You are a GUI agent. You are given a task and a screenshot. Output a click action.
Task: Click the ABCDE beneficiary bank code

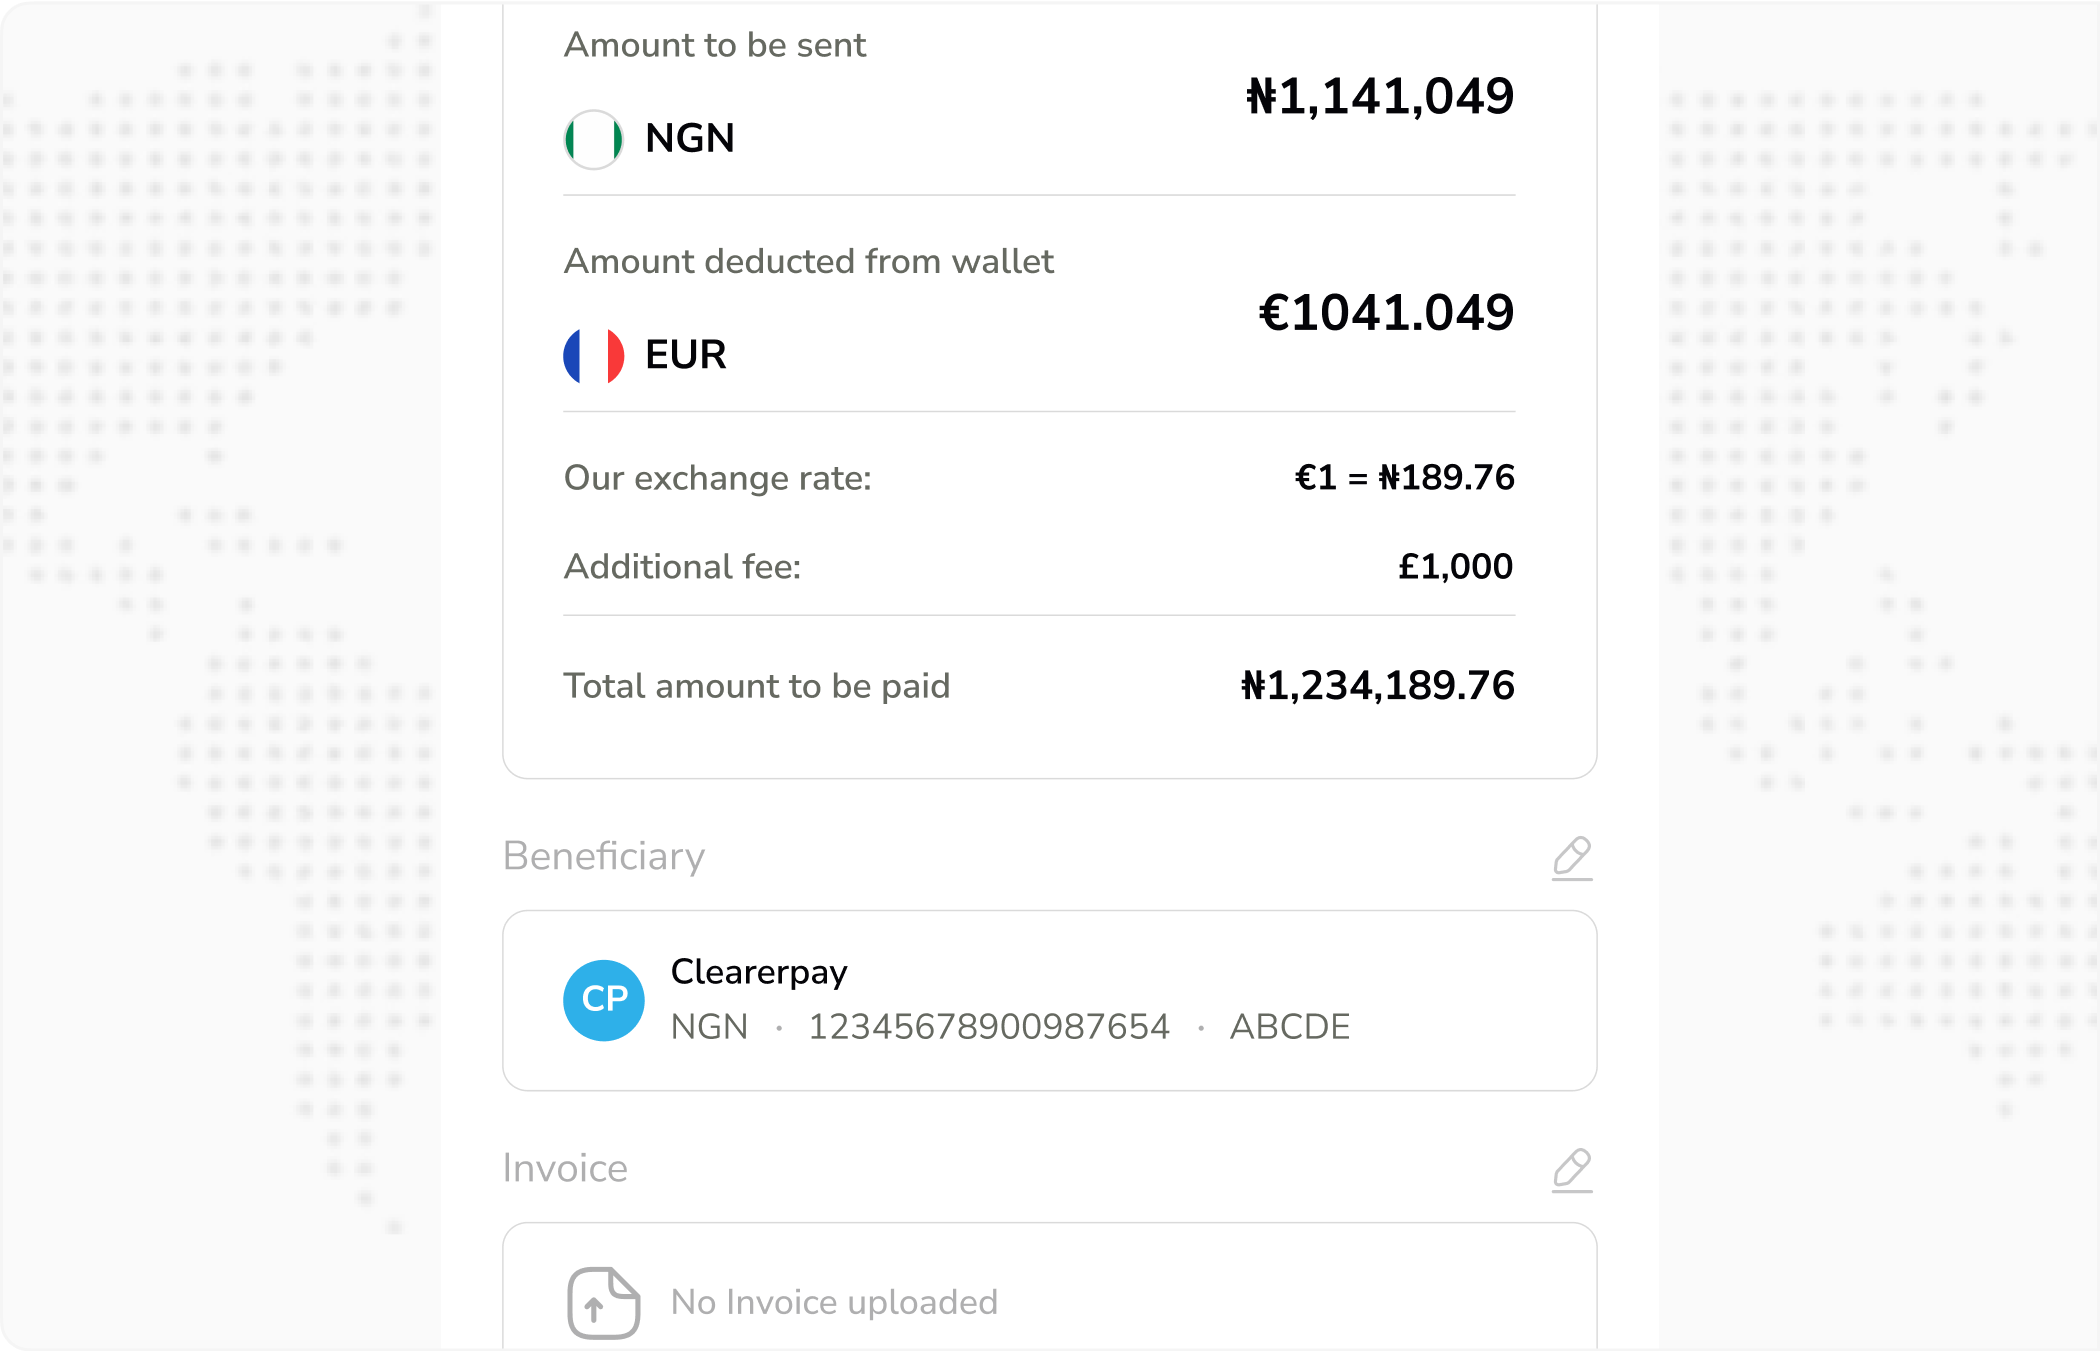1290,1027
